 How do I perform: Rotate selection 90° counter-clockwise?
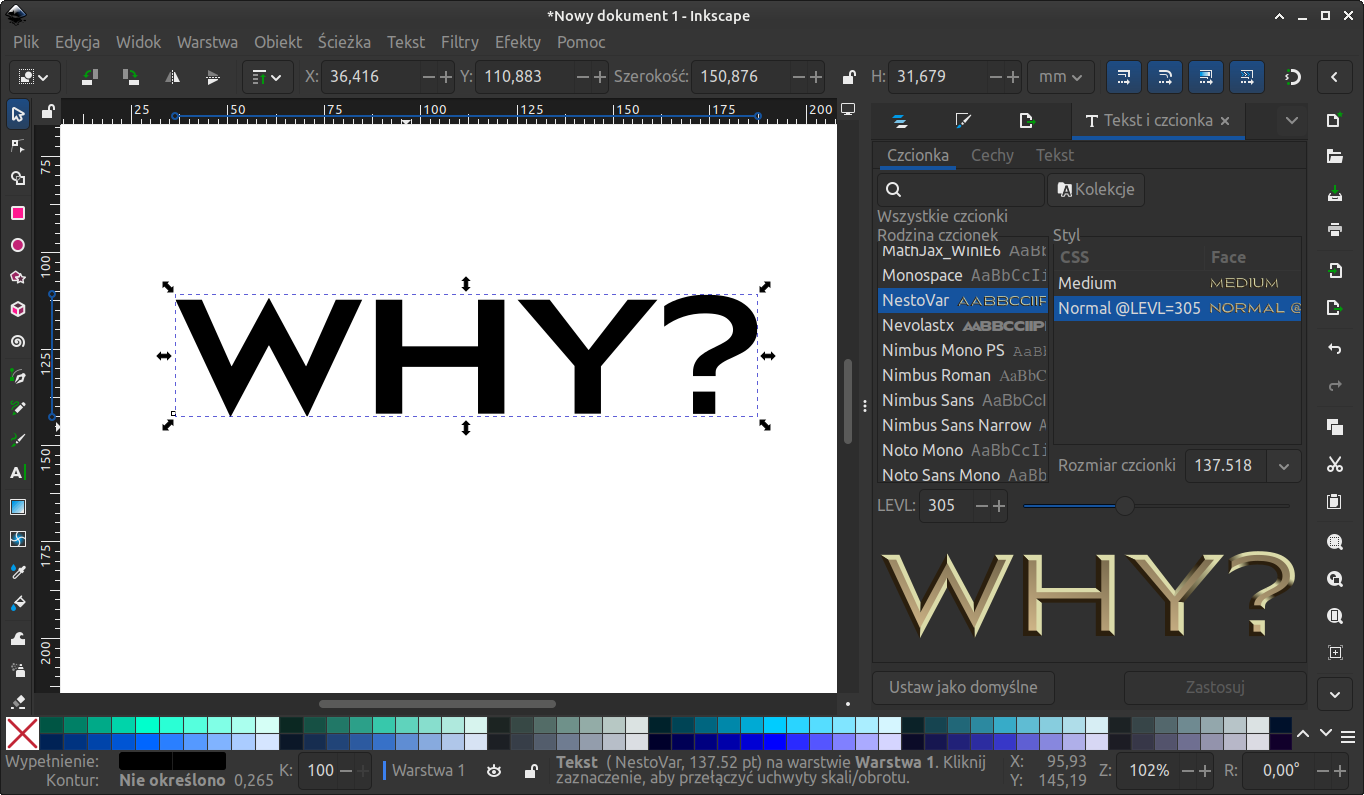pyautogui.click(x=90, y=76)
